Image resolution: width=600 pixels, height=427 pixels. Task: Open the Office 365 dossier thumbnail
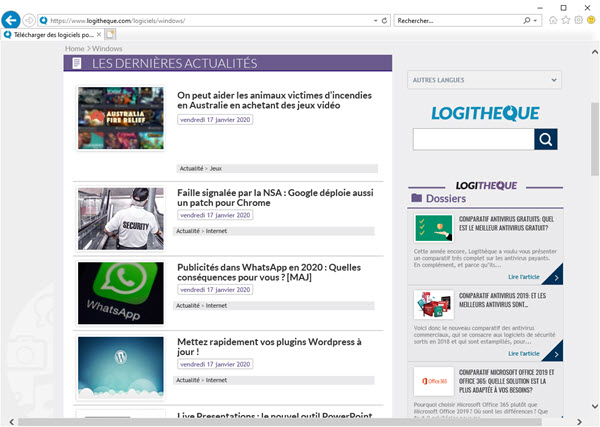[434, 381]
